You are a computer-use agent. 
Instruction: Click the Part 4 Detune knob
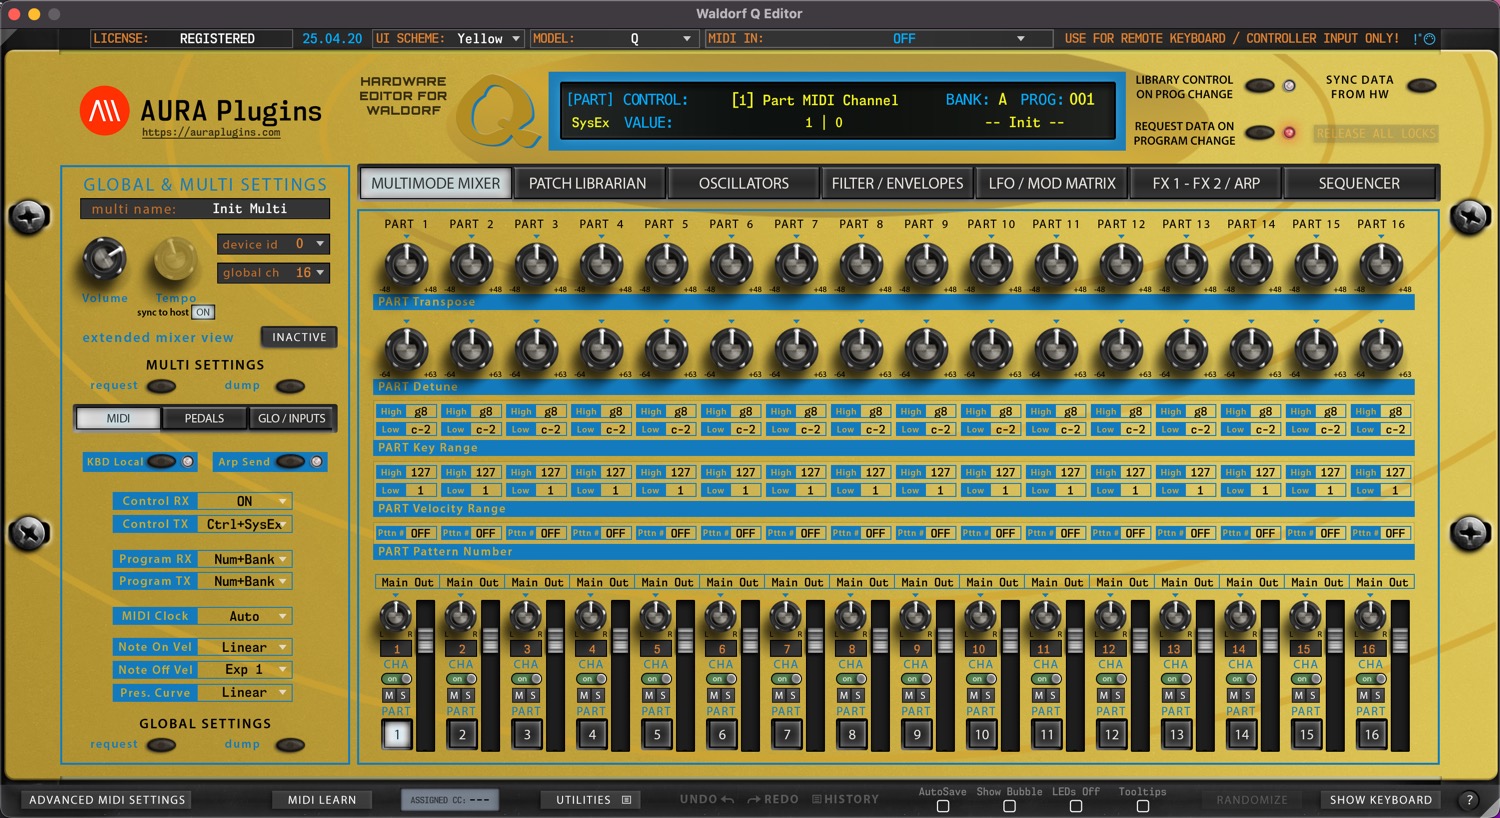(601, 350)
